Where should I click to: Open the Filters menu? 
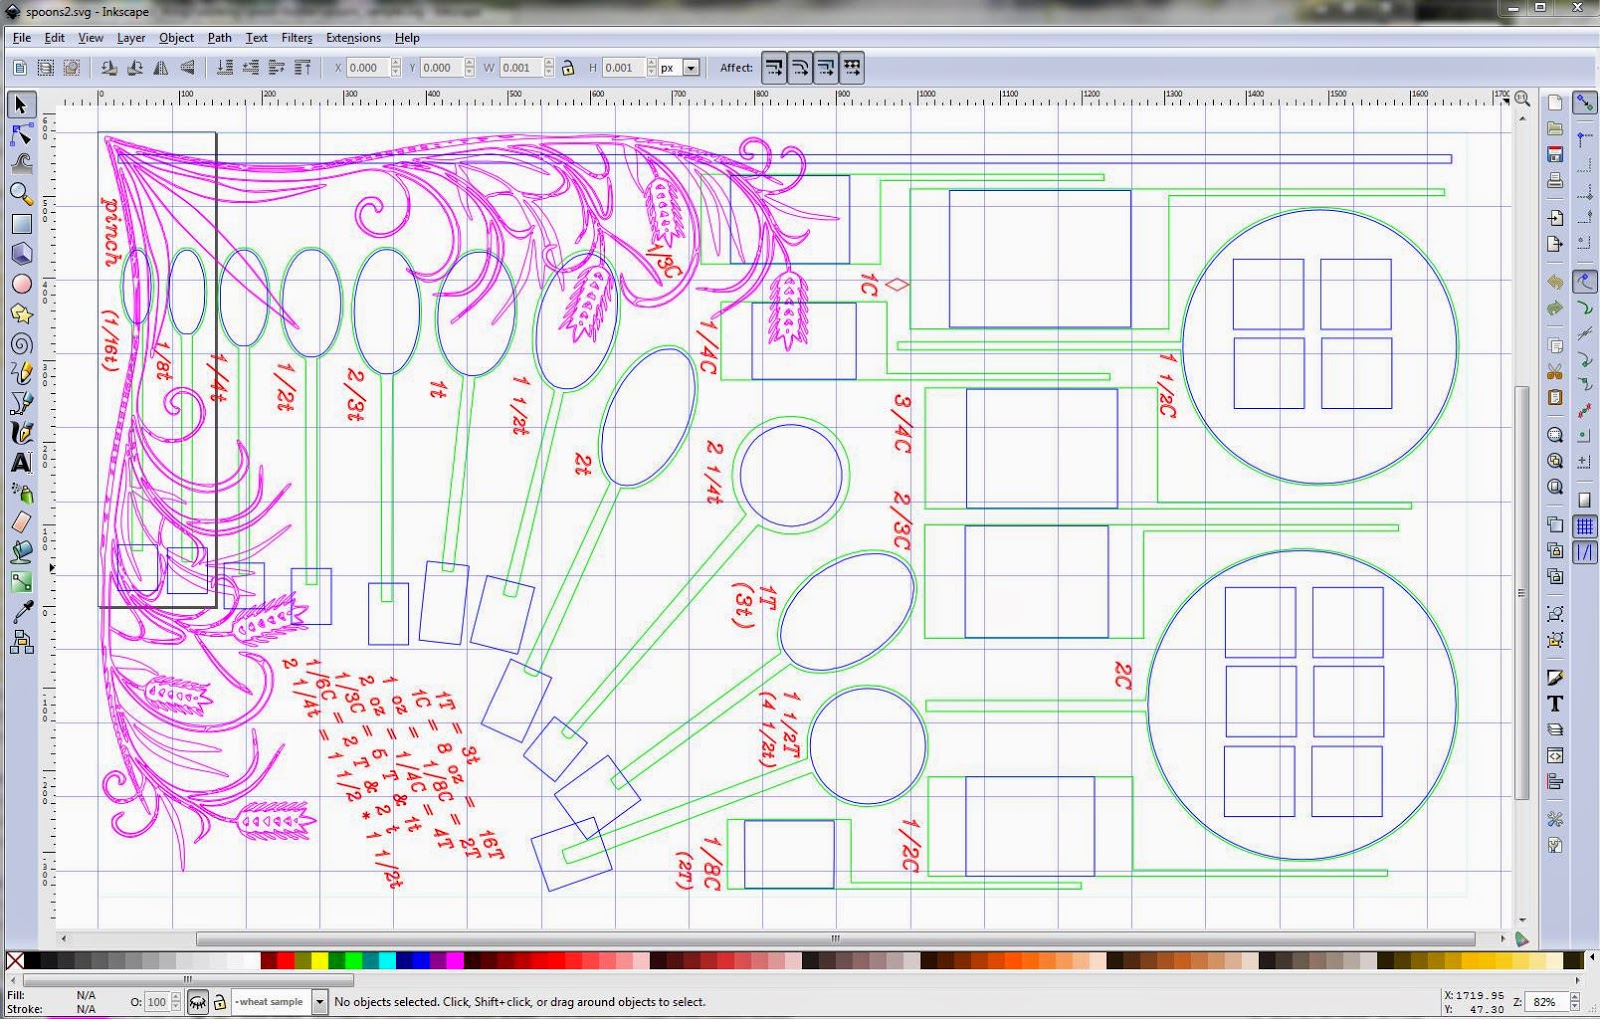point(296,38)
